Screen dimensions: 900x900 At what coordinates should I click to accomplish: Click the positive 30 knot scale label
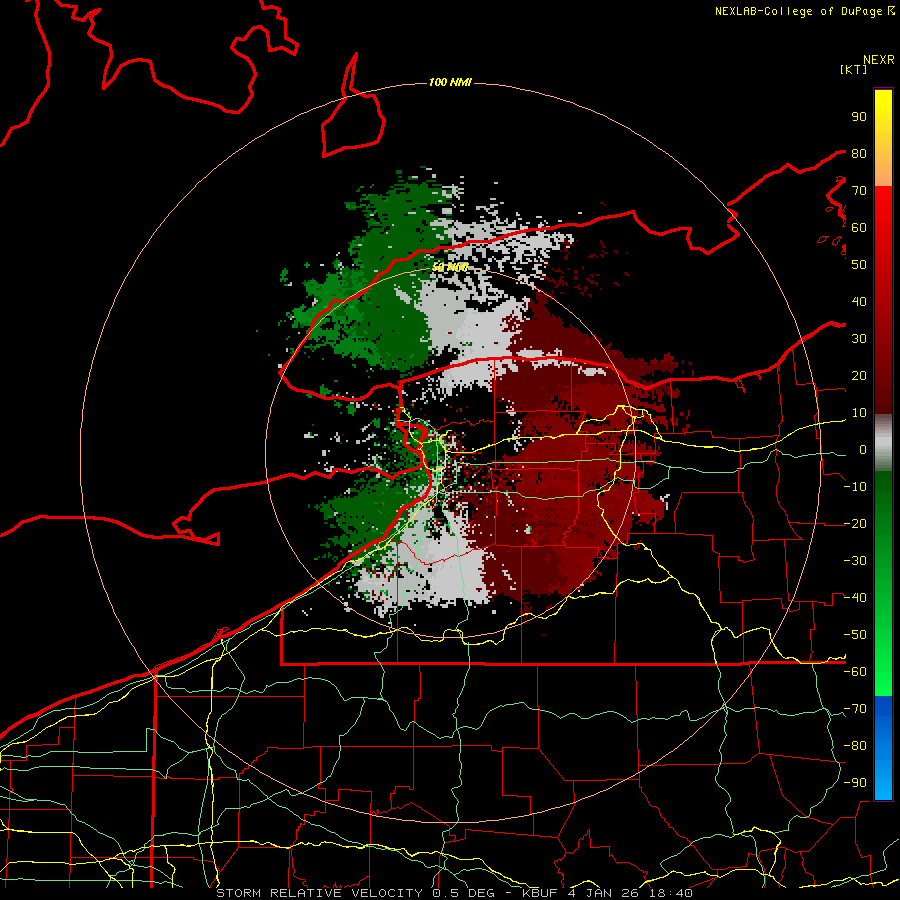[x=859, y=339]
